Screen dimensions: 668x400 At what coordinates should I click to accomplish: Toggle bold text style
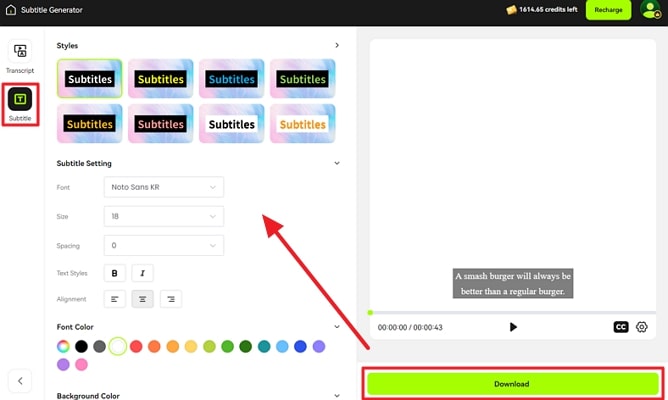click(x=114, y=272)
